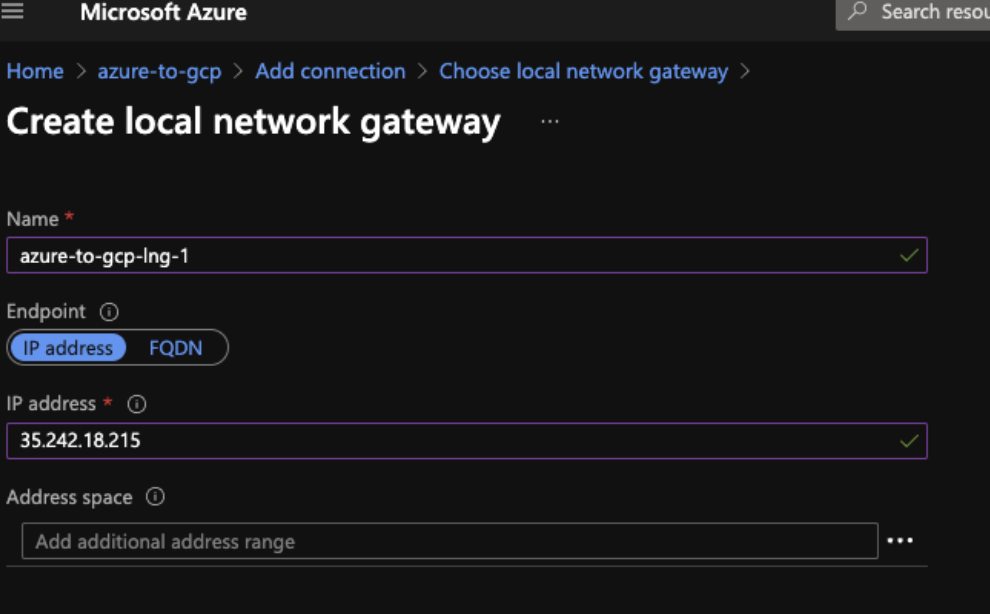Click the Microsoft Azure portal title
The width and height of the screenshot is (990, 614).
pyautogui.click(x=163, y=13)
